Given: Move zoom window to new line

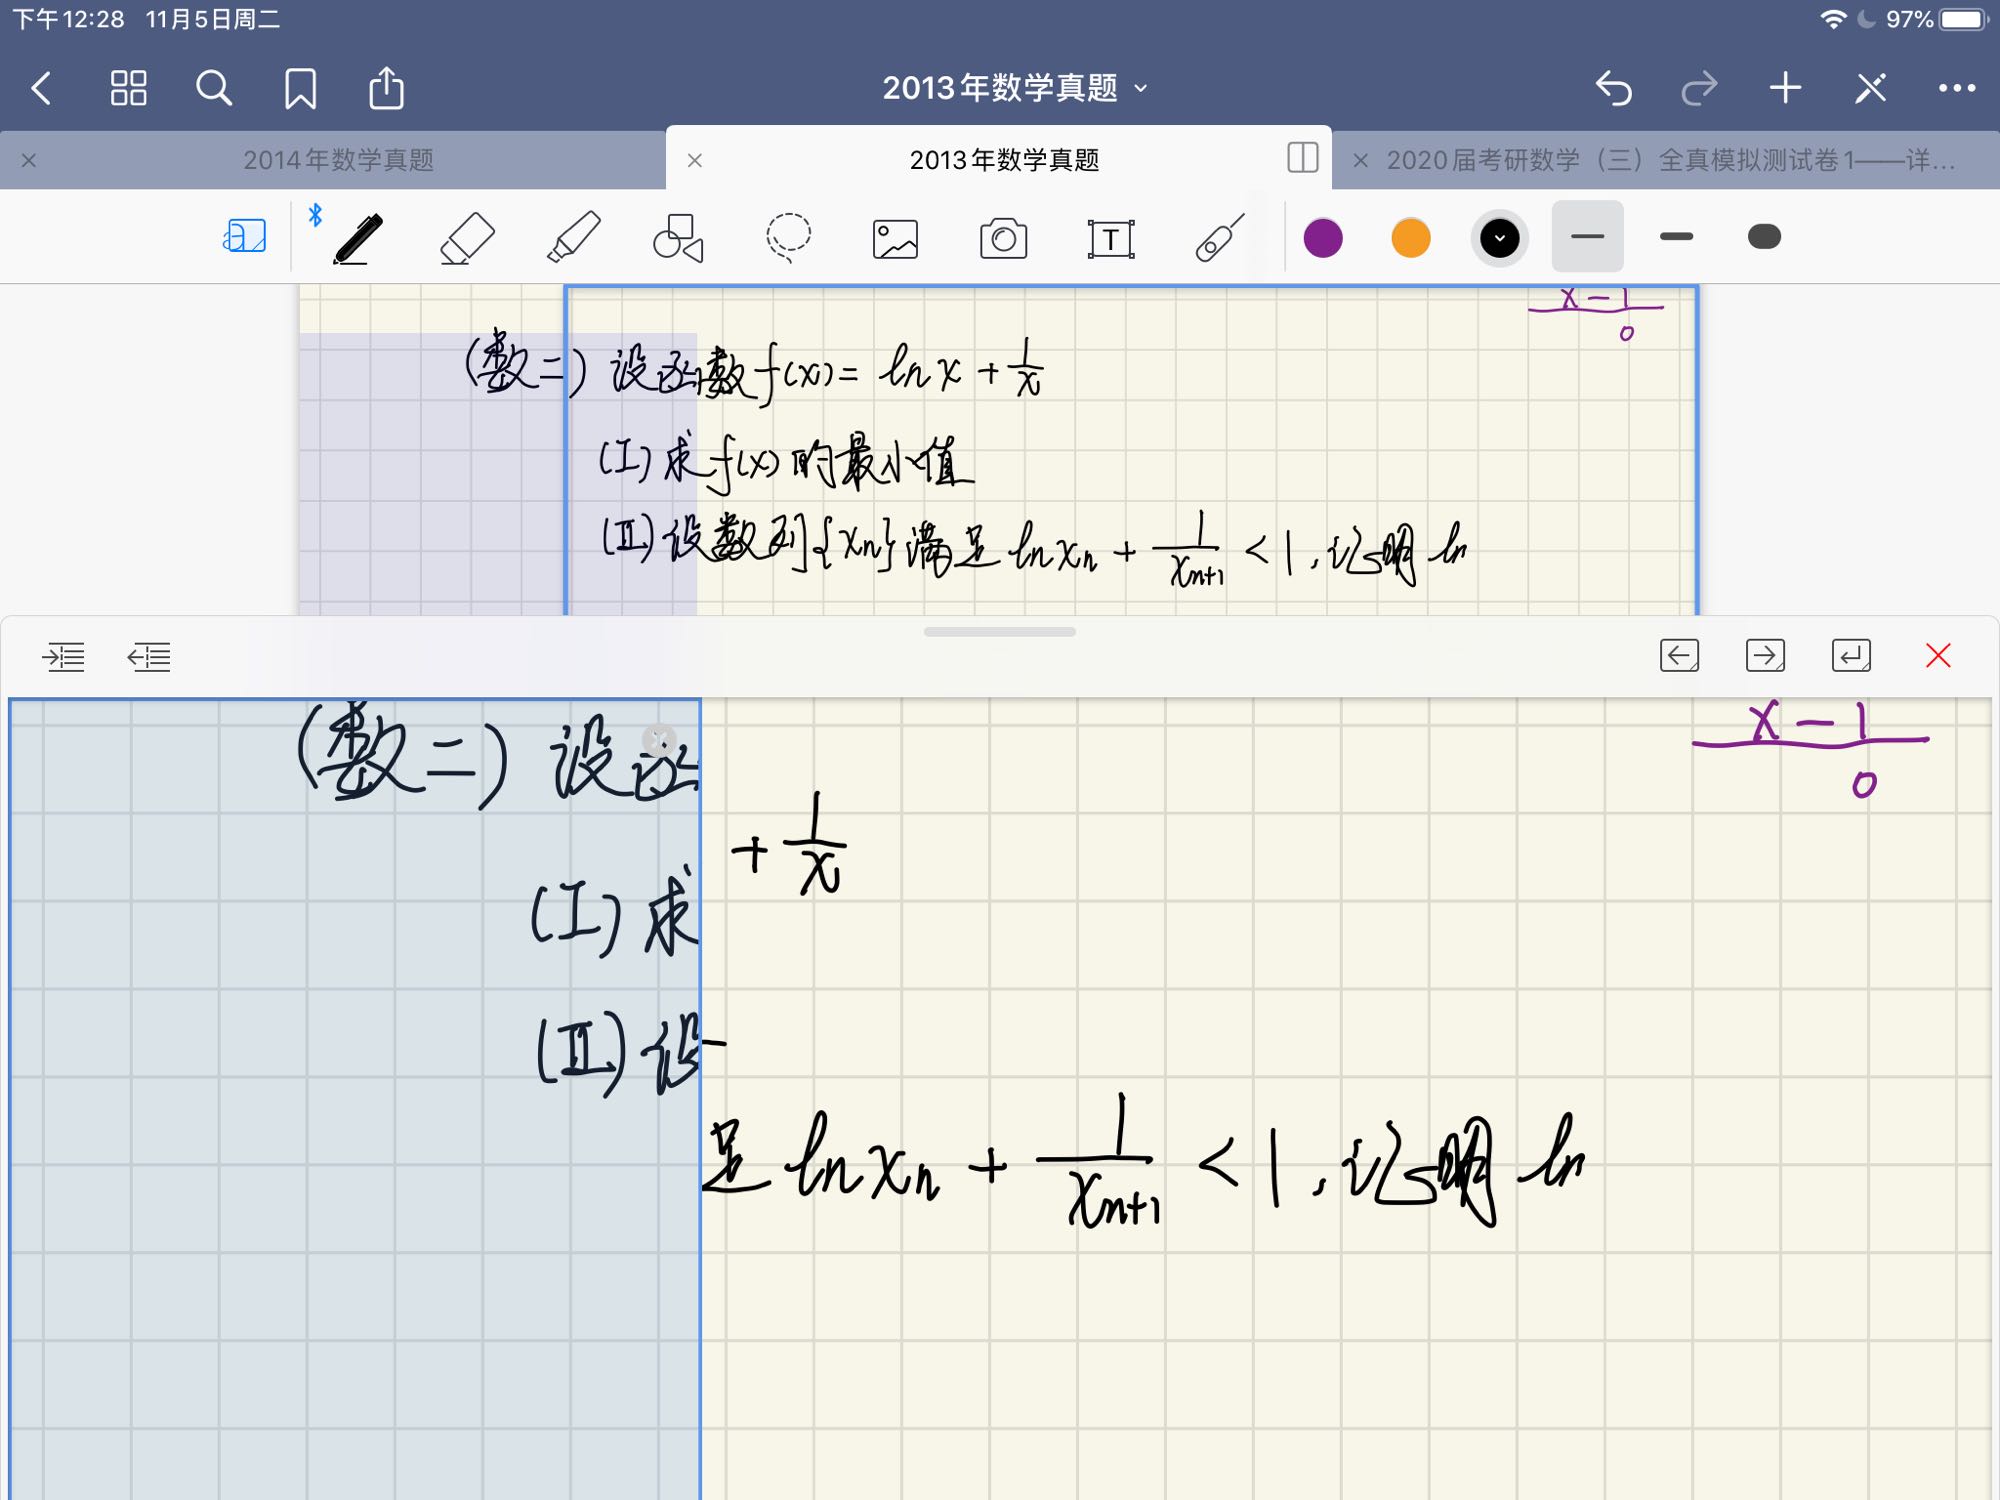Looking at the screenshot, I should (x=1851, y=656).
